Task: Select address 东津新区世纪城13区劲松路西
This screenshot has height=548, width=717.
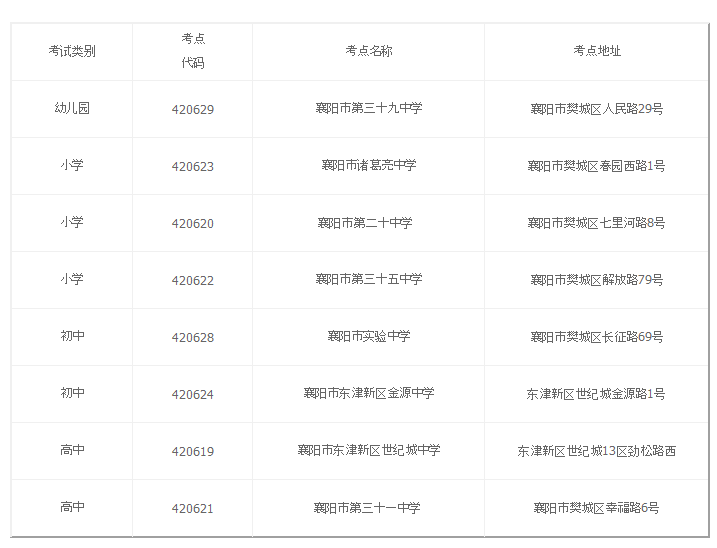Action: pos(596,450)
